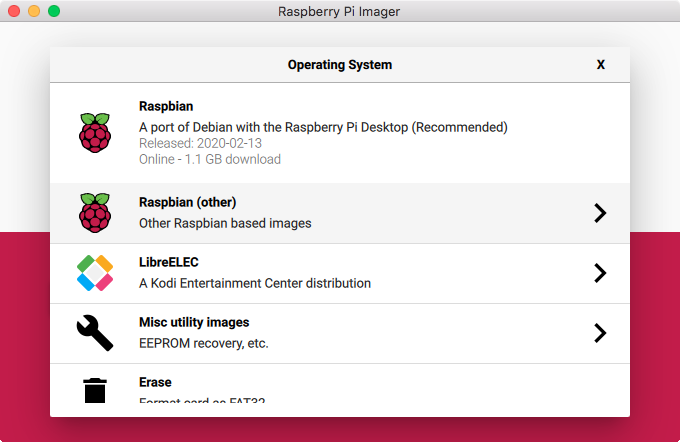
Task: Click 'EEPROM recovery, etc.' description text
Action: (x=204, y=343)
